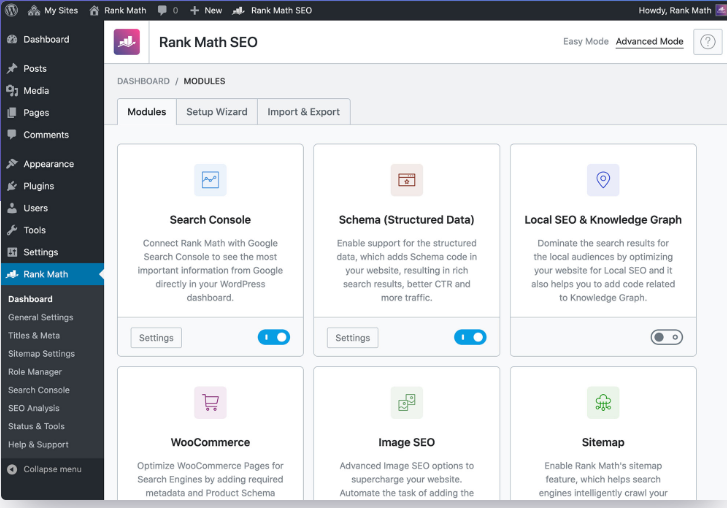Click the DASHBOARD breadcrumb link
This screenshot has width=727, height=508.
click(x=143, y=81)
